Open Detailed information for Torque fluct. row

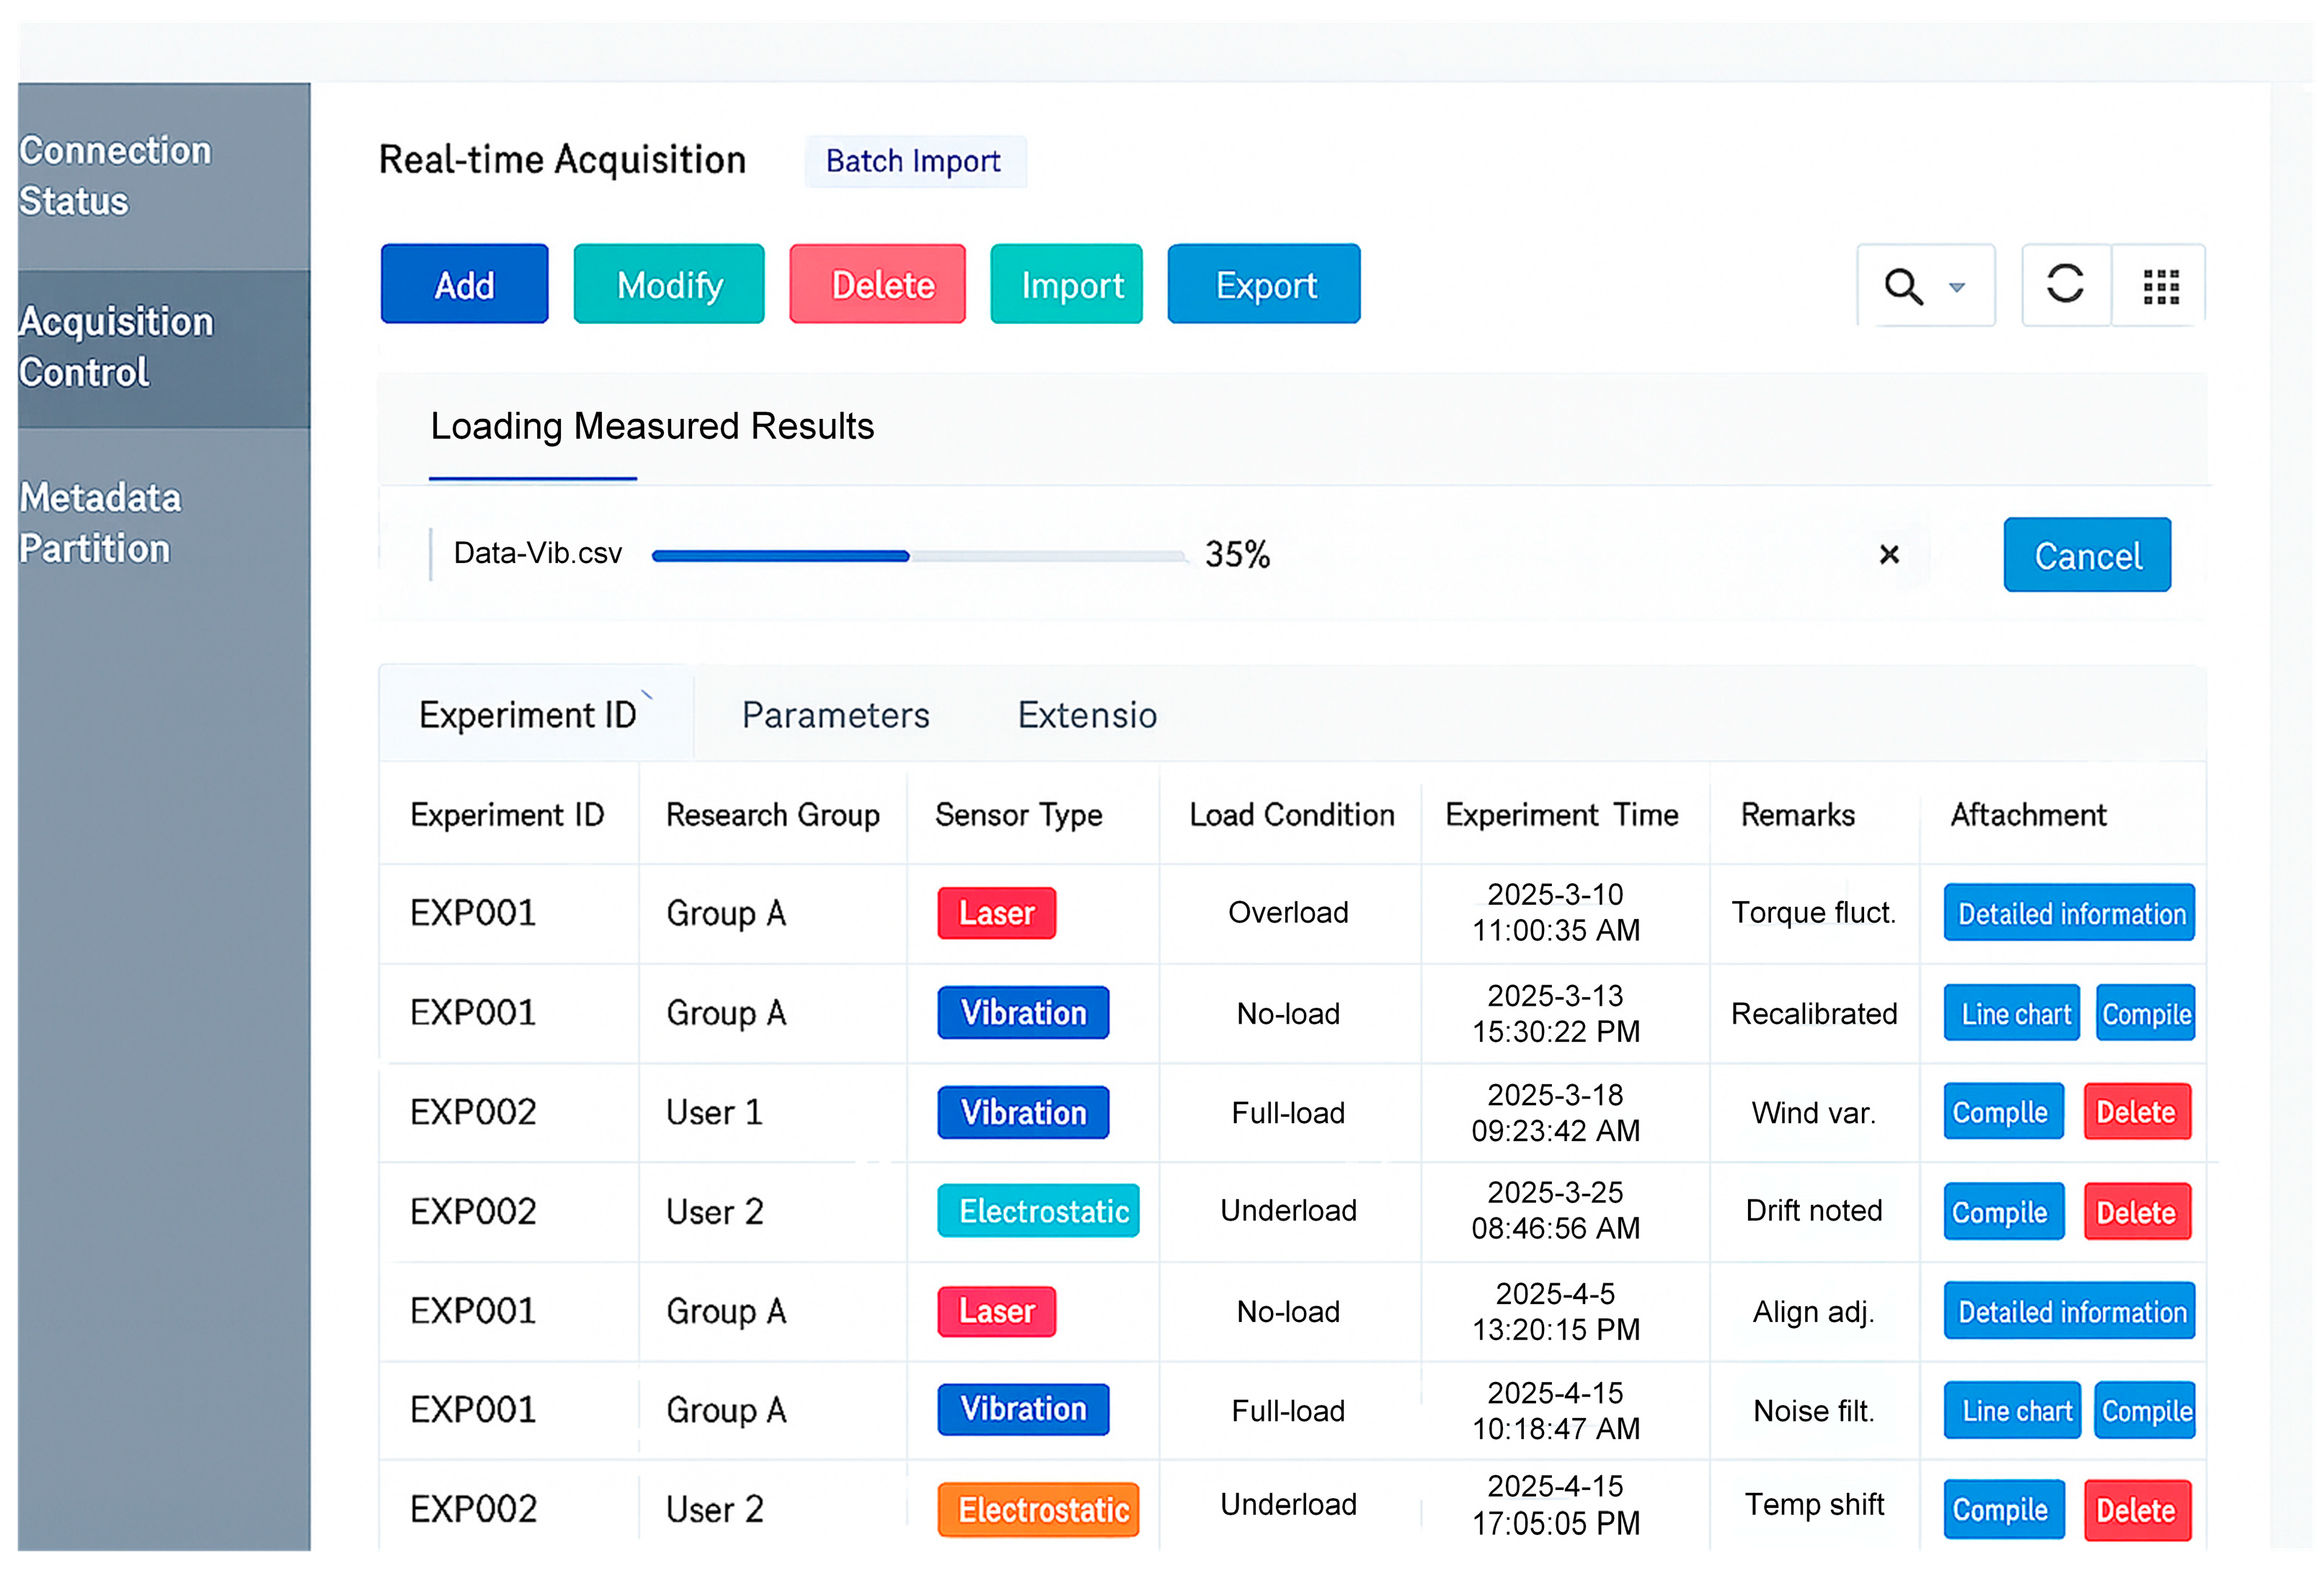2069,913
